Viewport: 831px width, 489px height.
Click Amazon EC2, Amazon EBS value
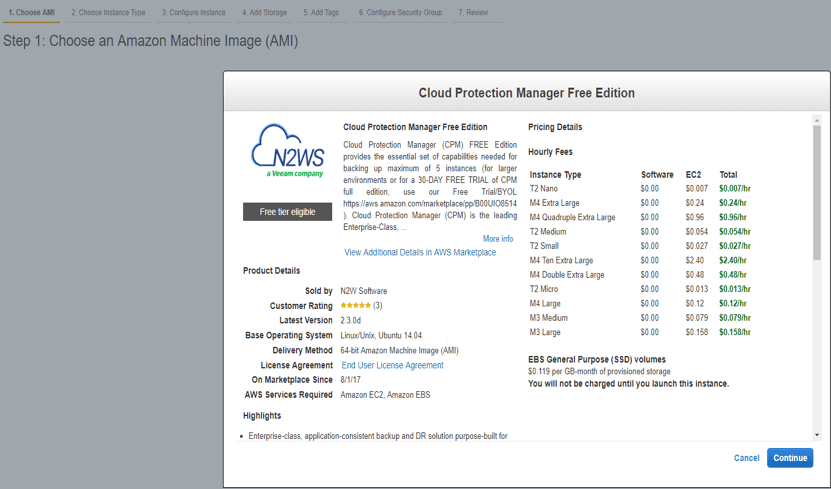385,395
